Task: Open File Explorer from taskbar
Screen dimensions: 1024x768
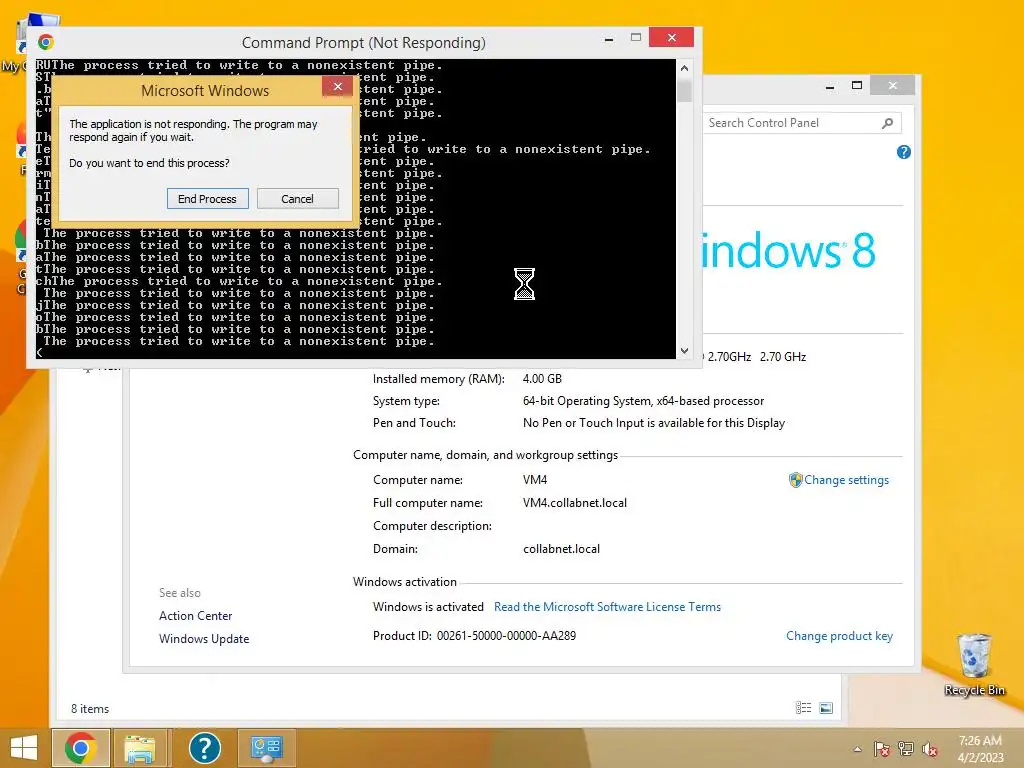Action: 140,748
